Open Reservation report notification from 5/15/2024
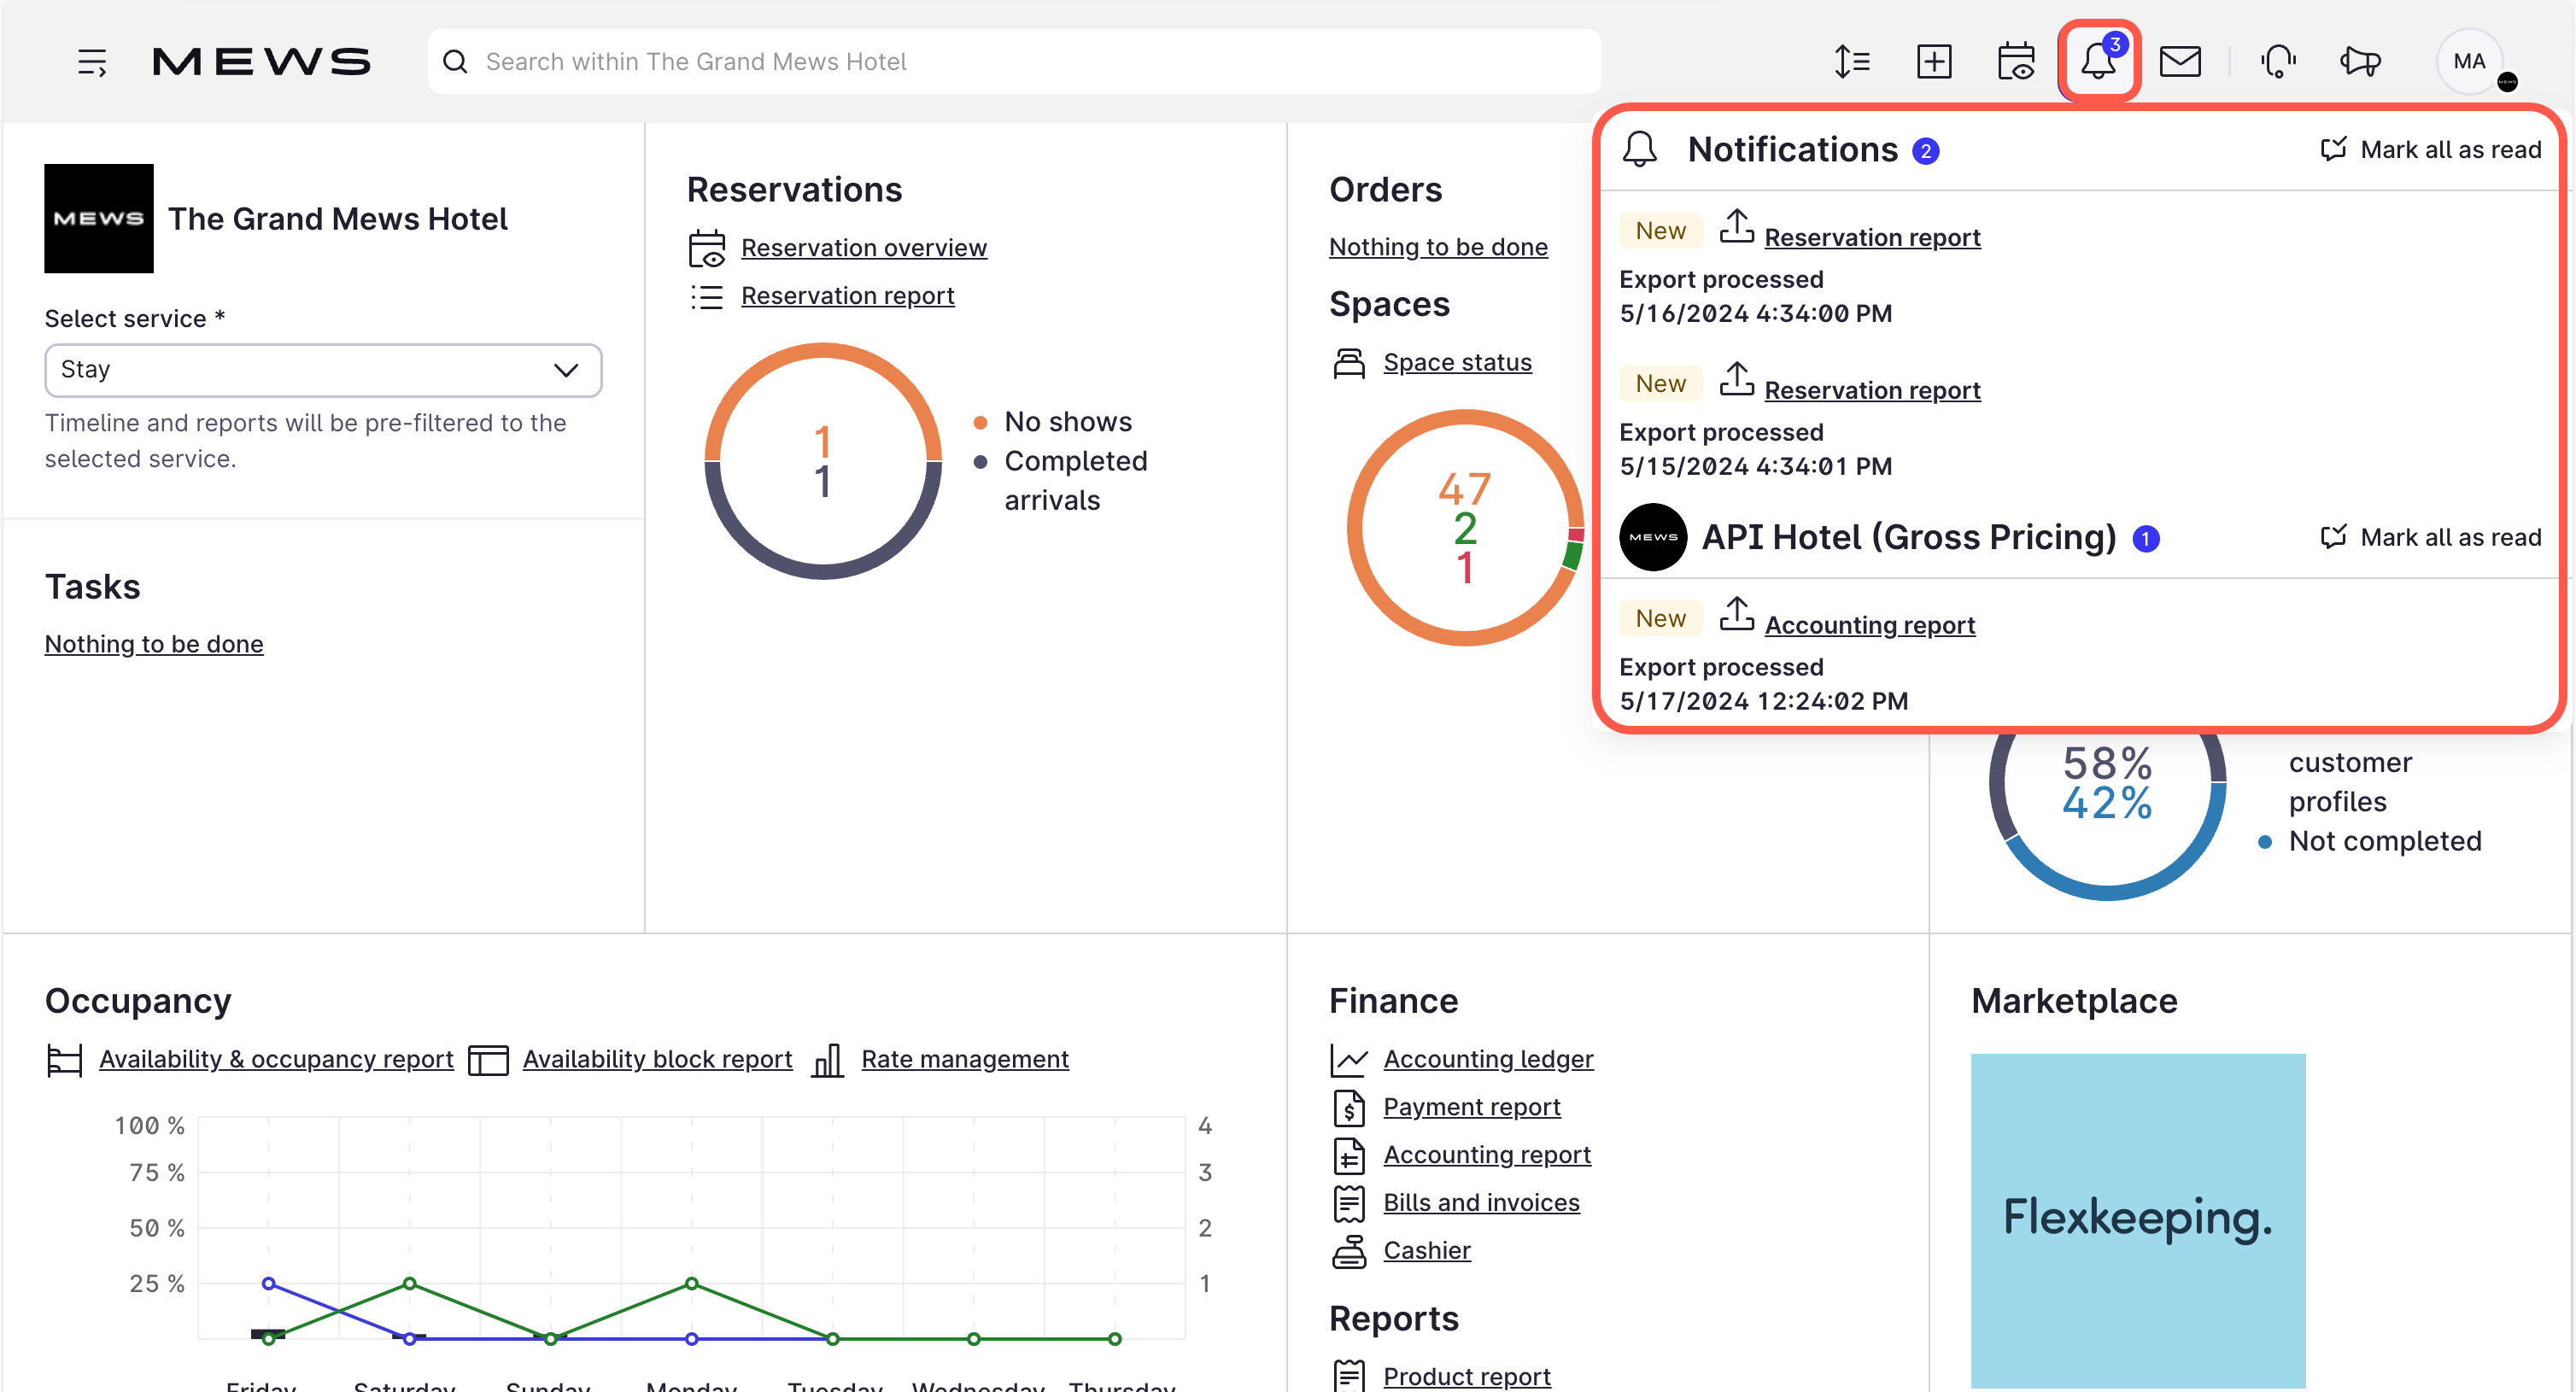This screenshot has width=2576, height=1392. click(1872, 390)
